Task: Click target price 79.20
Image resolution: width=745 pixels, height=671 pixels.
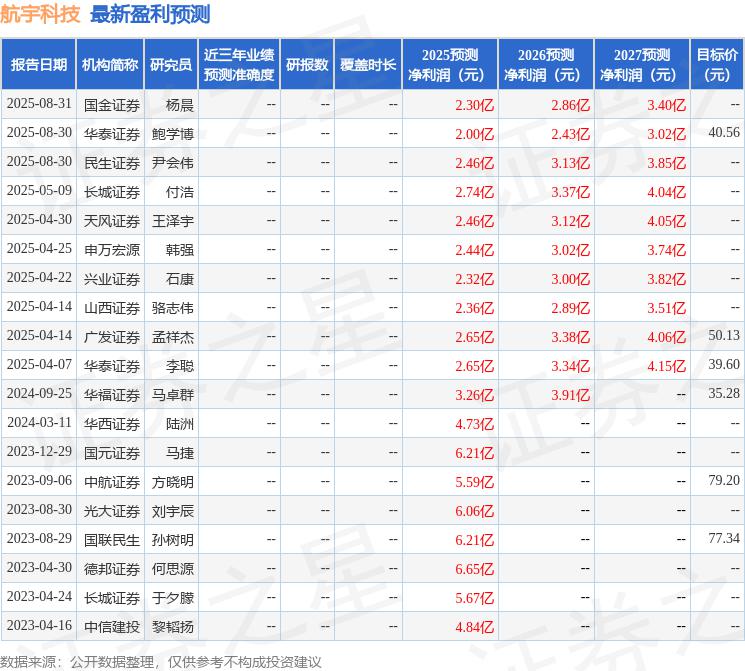Action: 724,480
